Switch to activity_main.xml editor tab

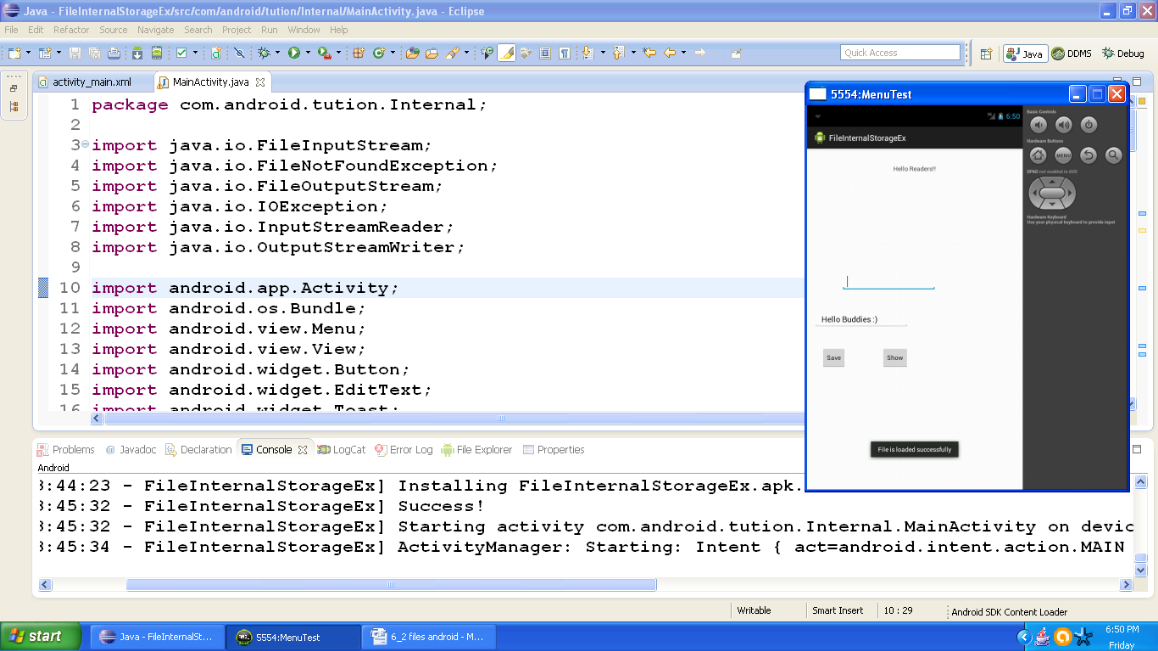(92, 82)
